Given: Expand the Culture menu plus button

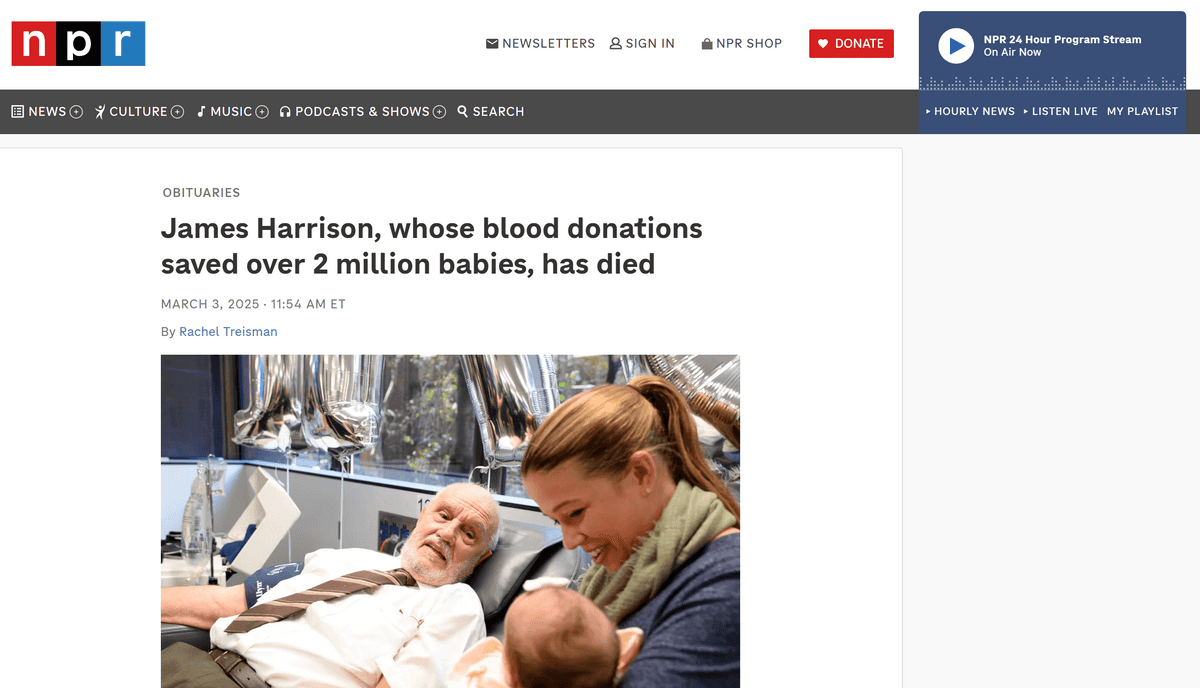Looking at the screenshot, I should click(x=177, y=112).
